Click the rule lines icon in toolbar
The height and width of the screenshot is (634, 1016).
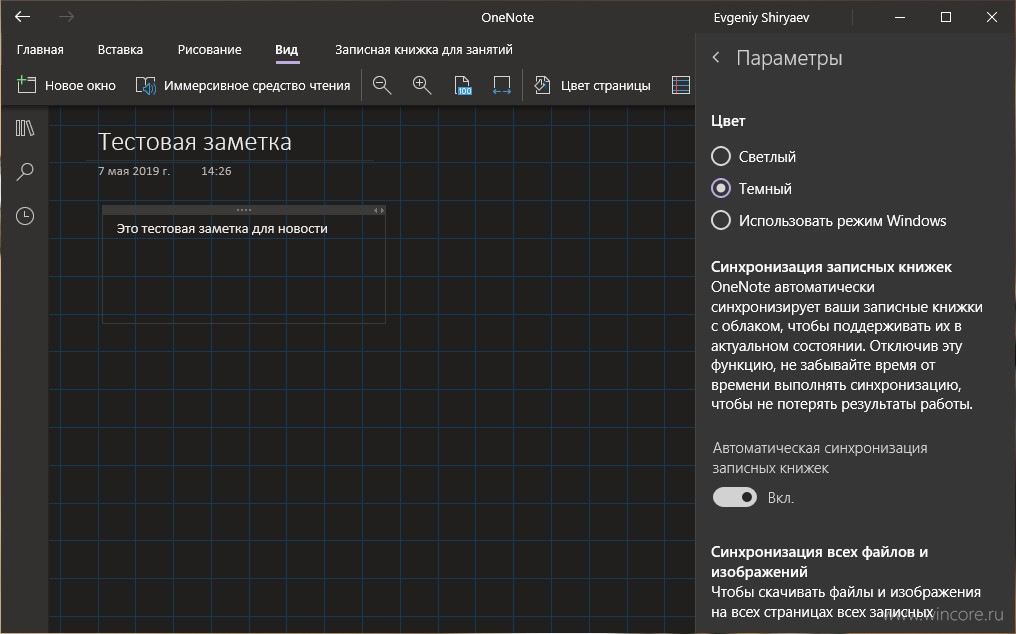click(680, 86)
